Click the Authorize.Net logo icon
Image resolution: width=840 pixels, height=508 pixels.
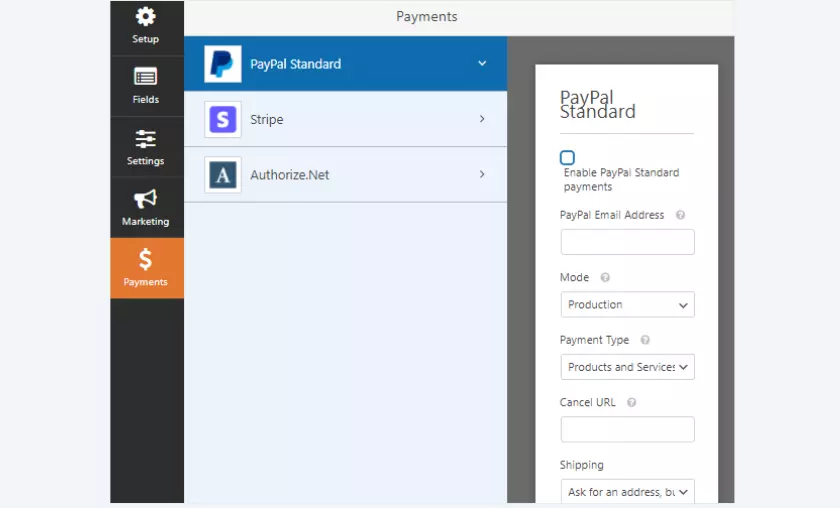coord(222,175)
